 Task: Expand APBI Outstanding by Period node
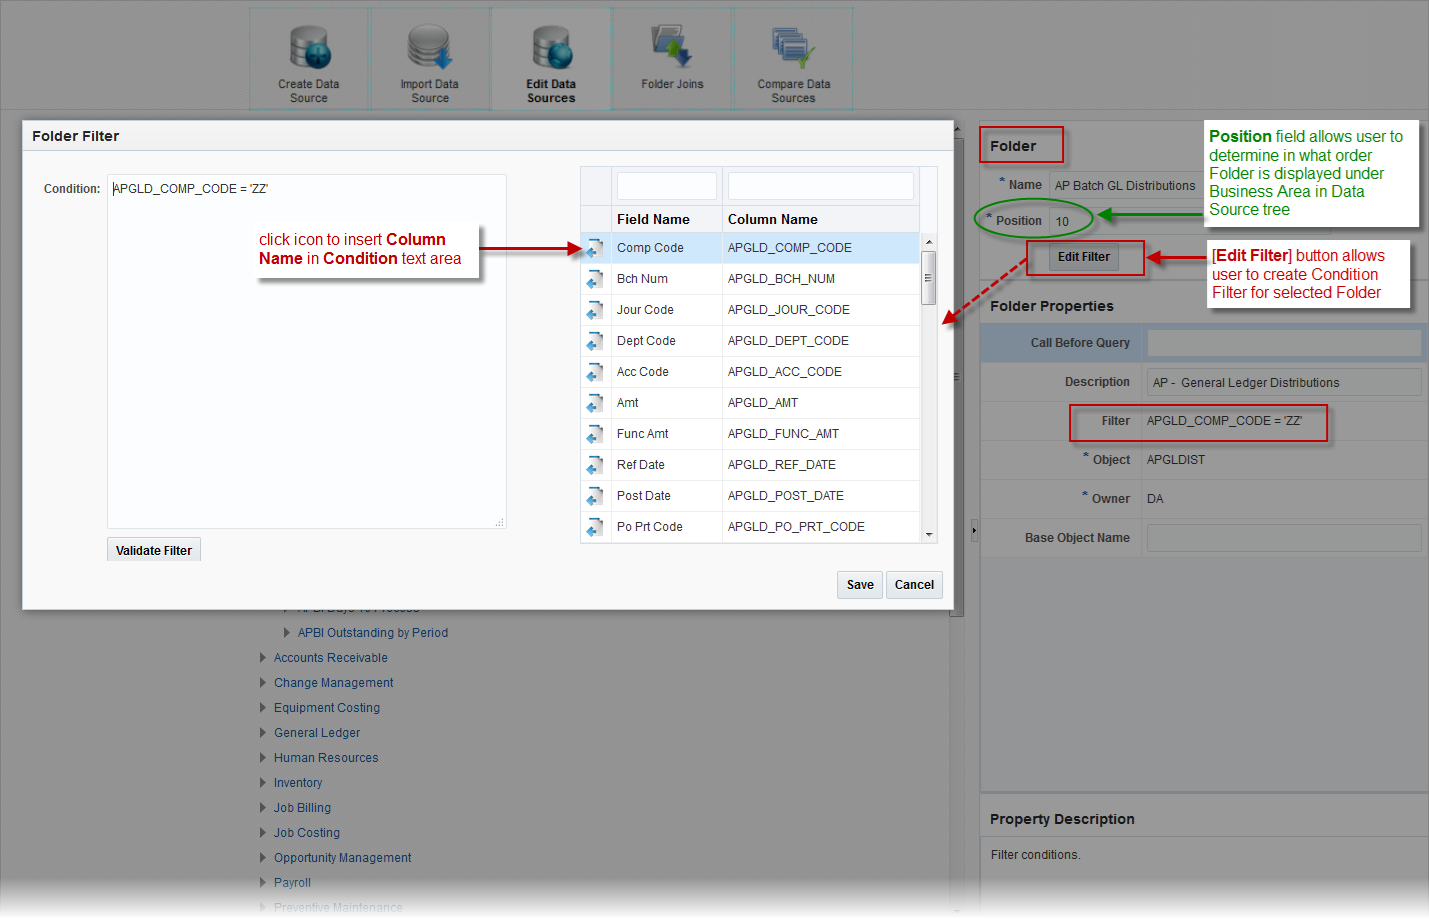[287, 633]
